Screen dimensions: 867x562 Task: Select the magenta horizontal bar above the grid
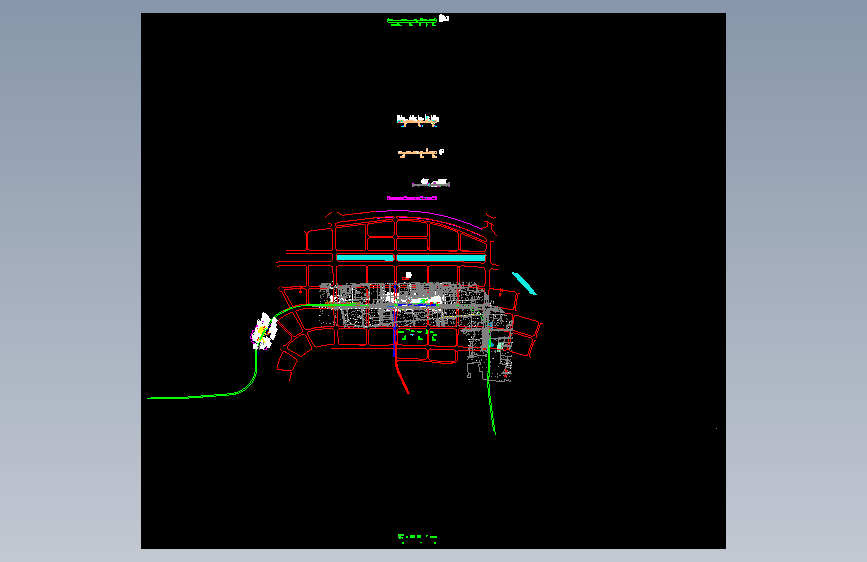click(x=412, y=198)
